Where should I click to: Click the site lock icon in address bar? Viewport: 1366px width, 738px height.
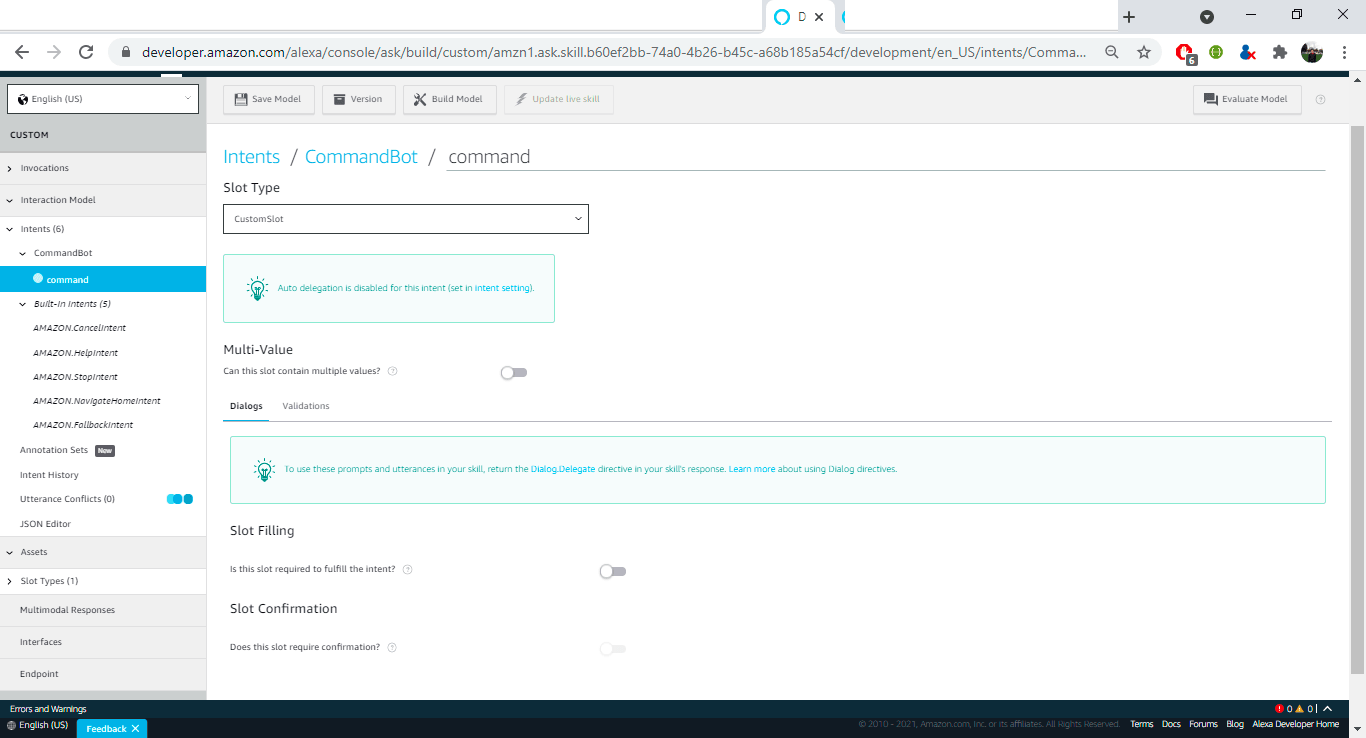[126, 52]
